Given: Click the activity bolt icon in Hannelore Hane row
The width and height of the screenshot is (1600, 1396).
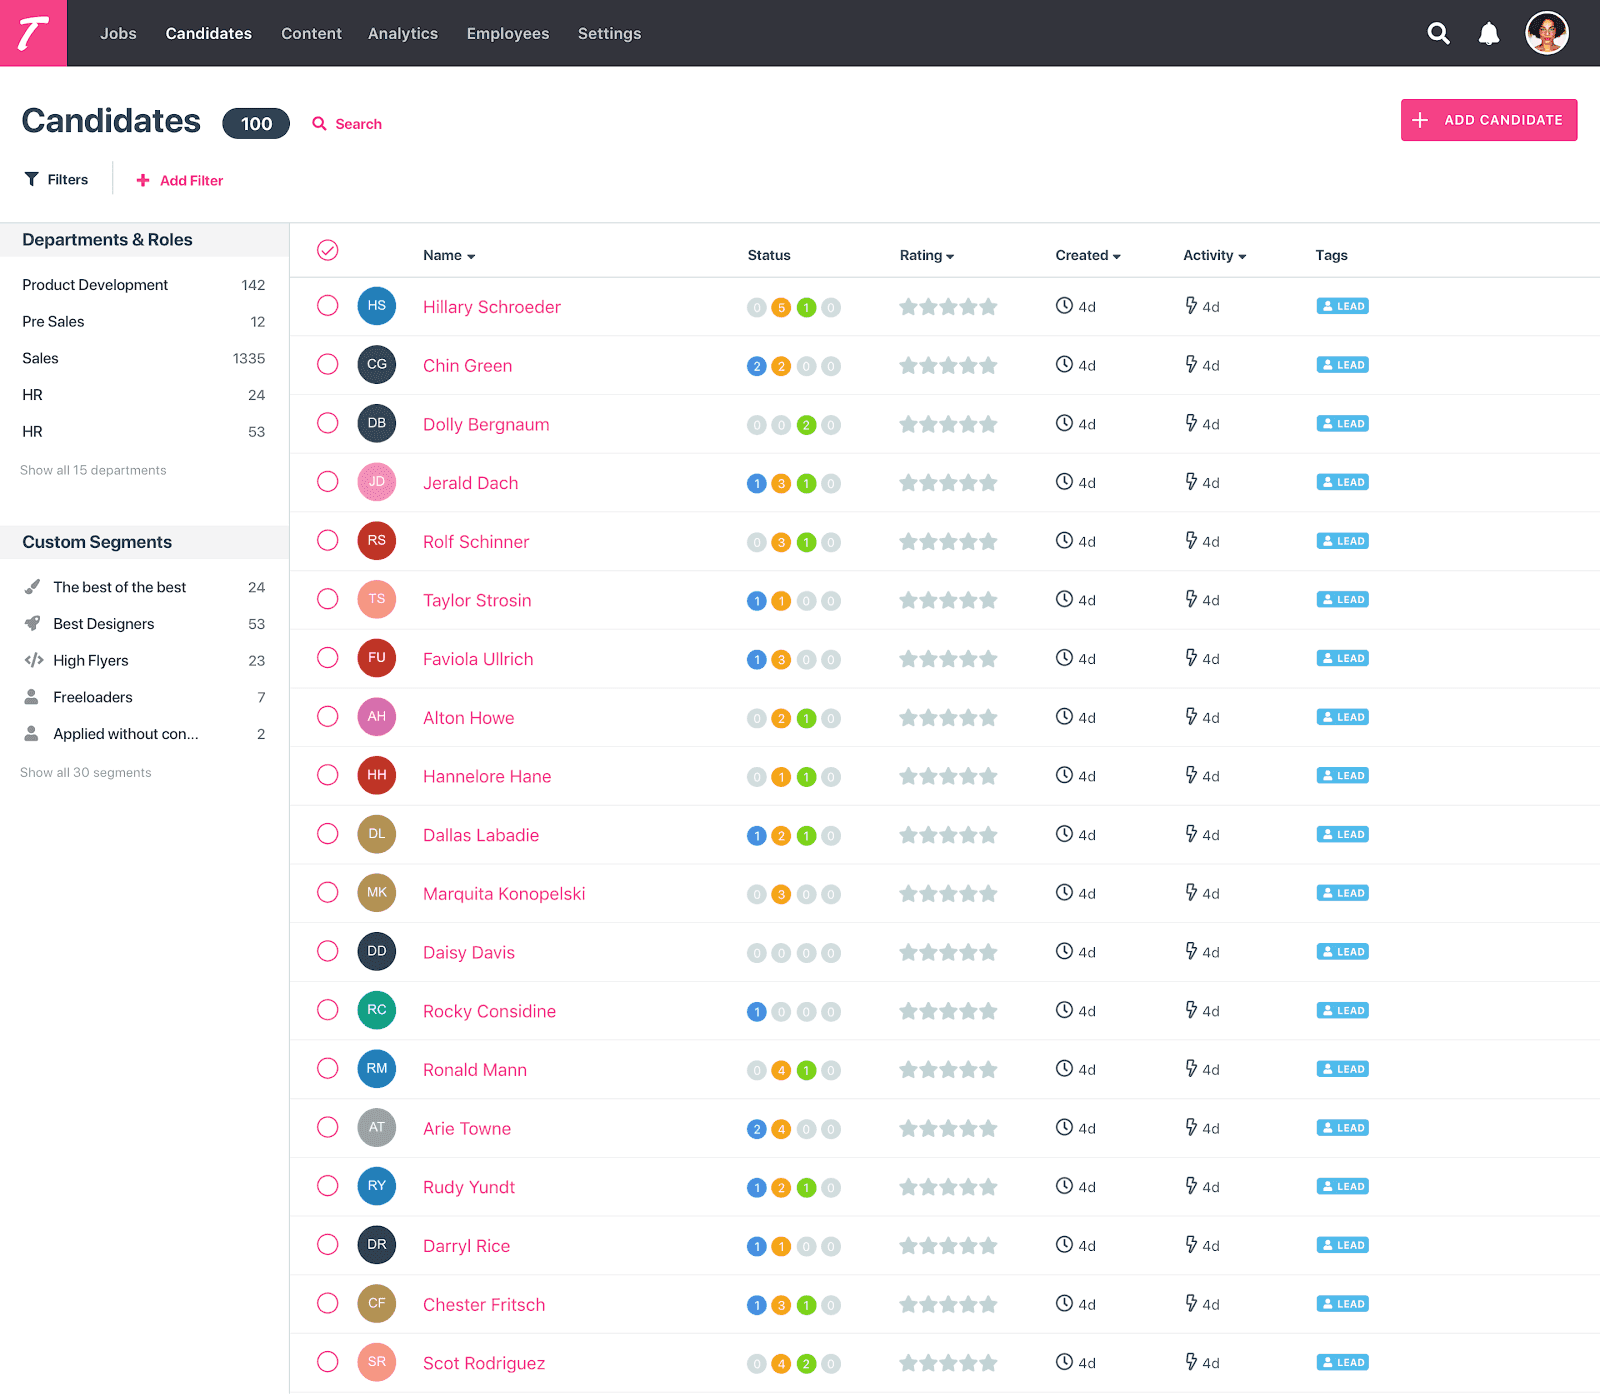Looking at the screenshot, I should coord(1191,775).
